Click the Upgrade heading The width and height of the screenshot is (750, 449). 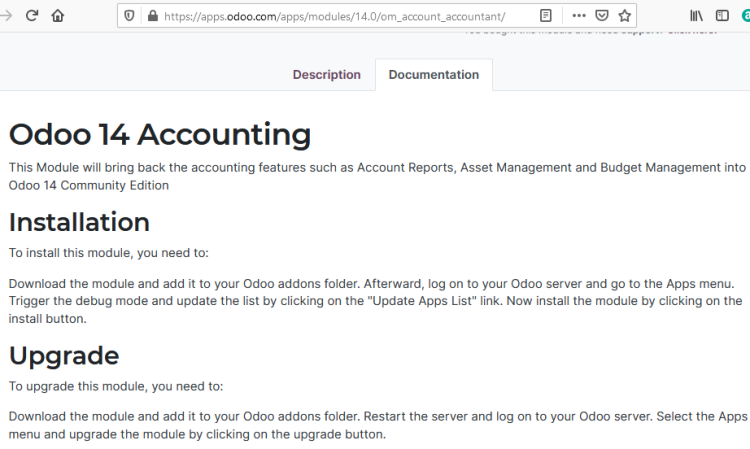pos(64,356)
